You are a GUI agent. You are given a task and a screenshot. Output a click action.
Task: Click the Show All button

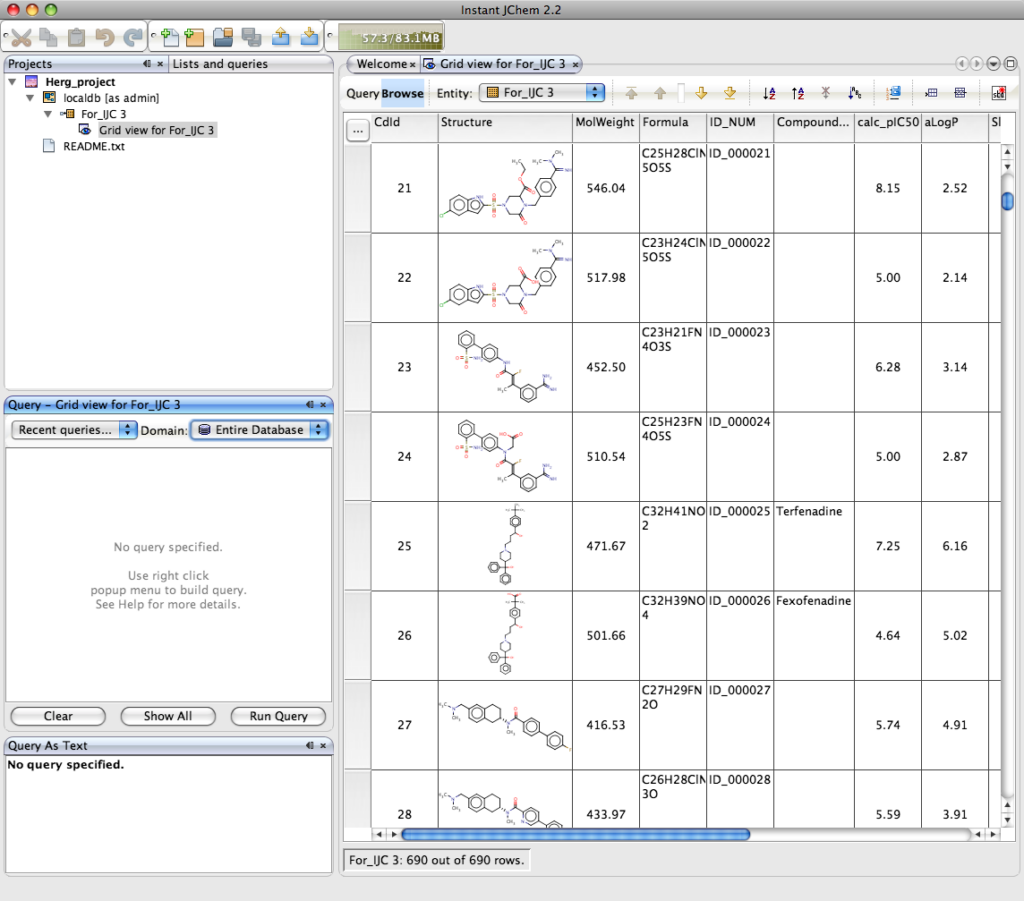point(167,716)
